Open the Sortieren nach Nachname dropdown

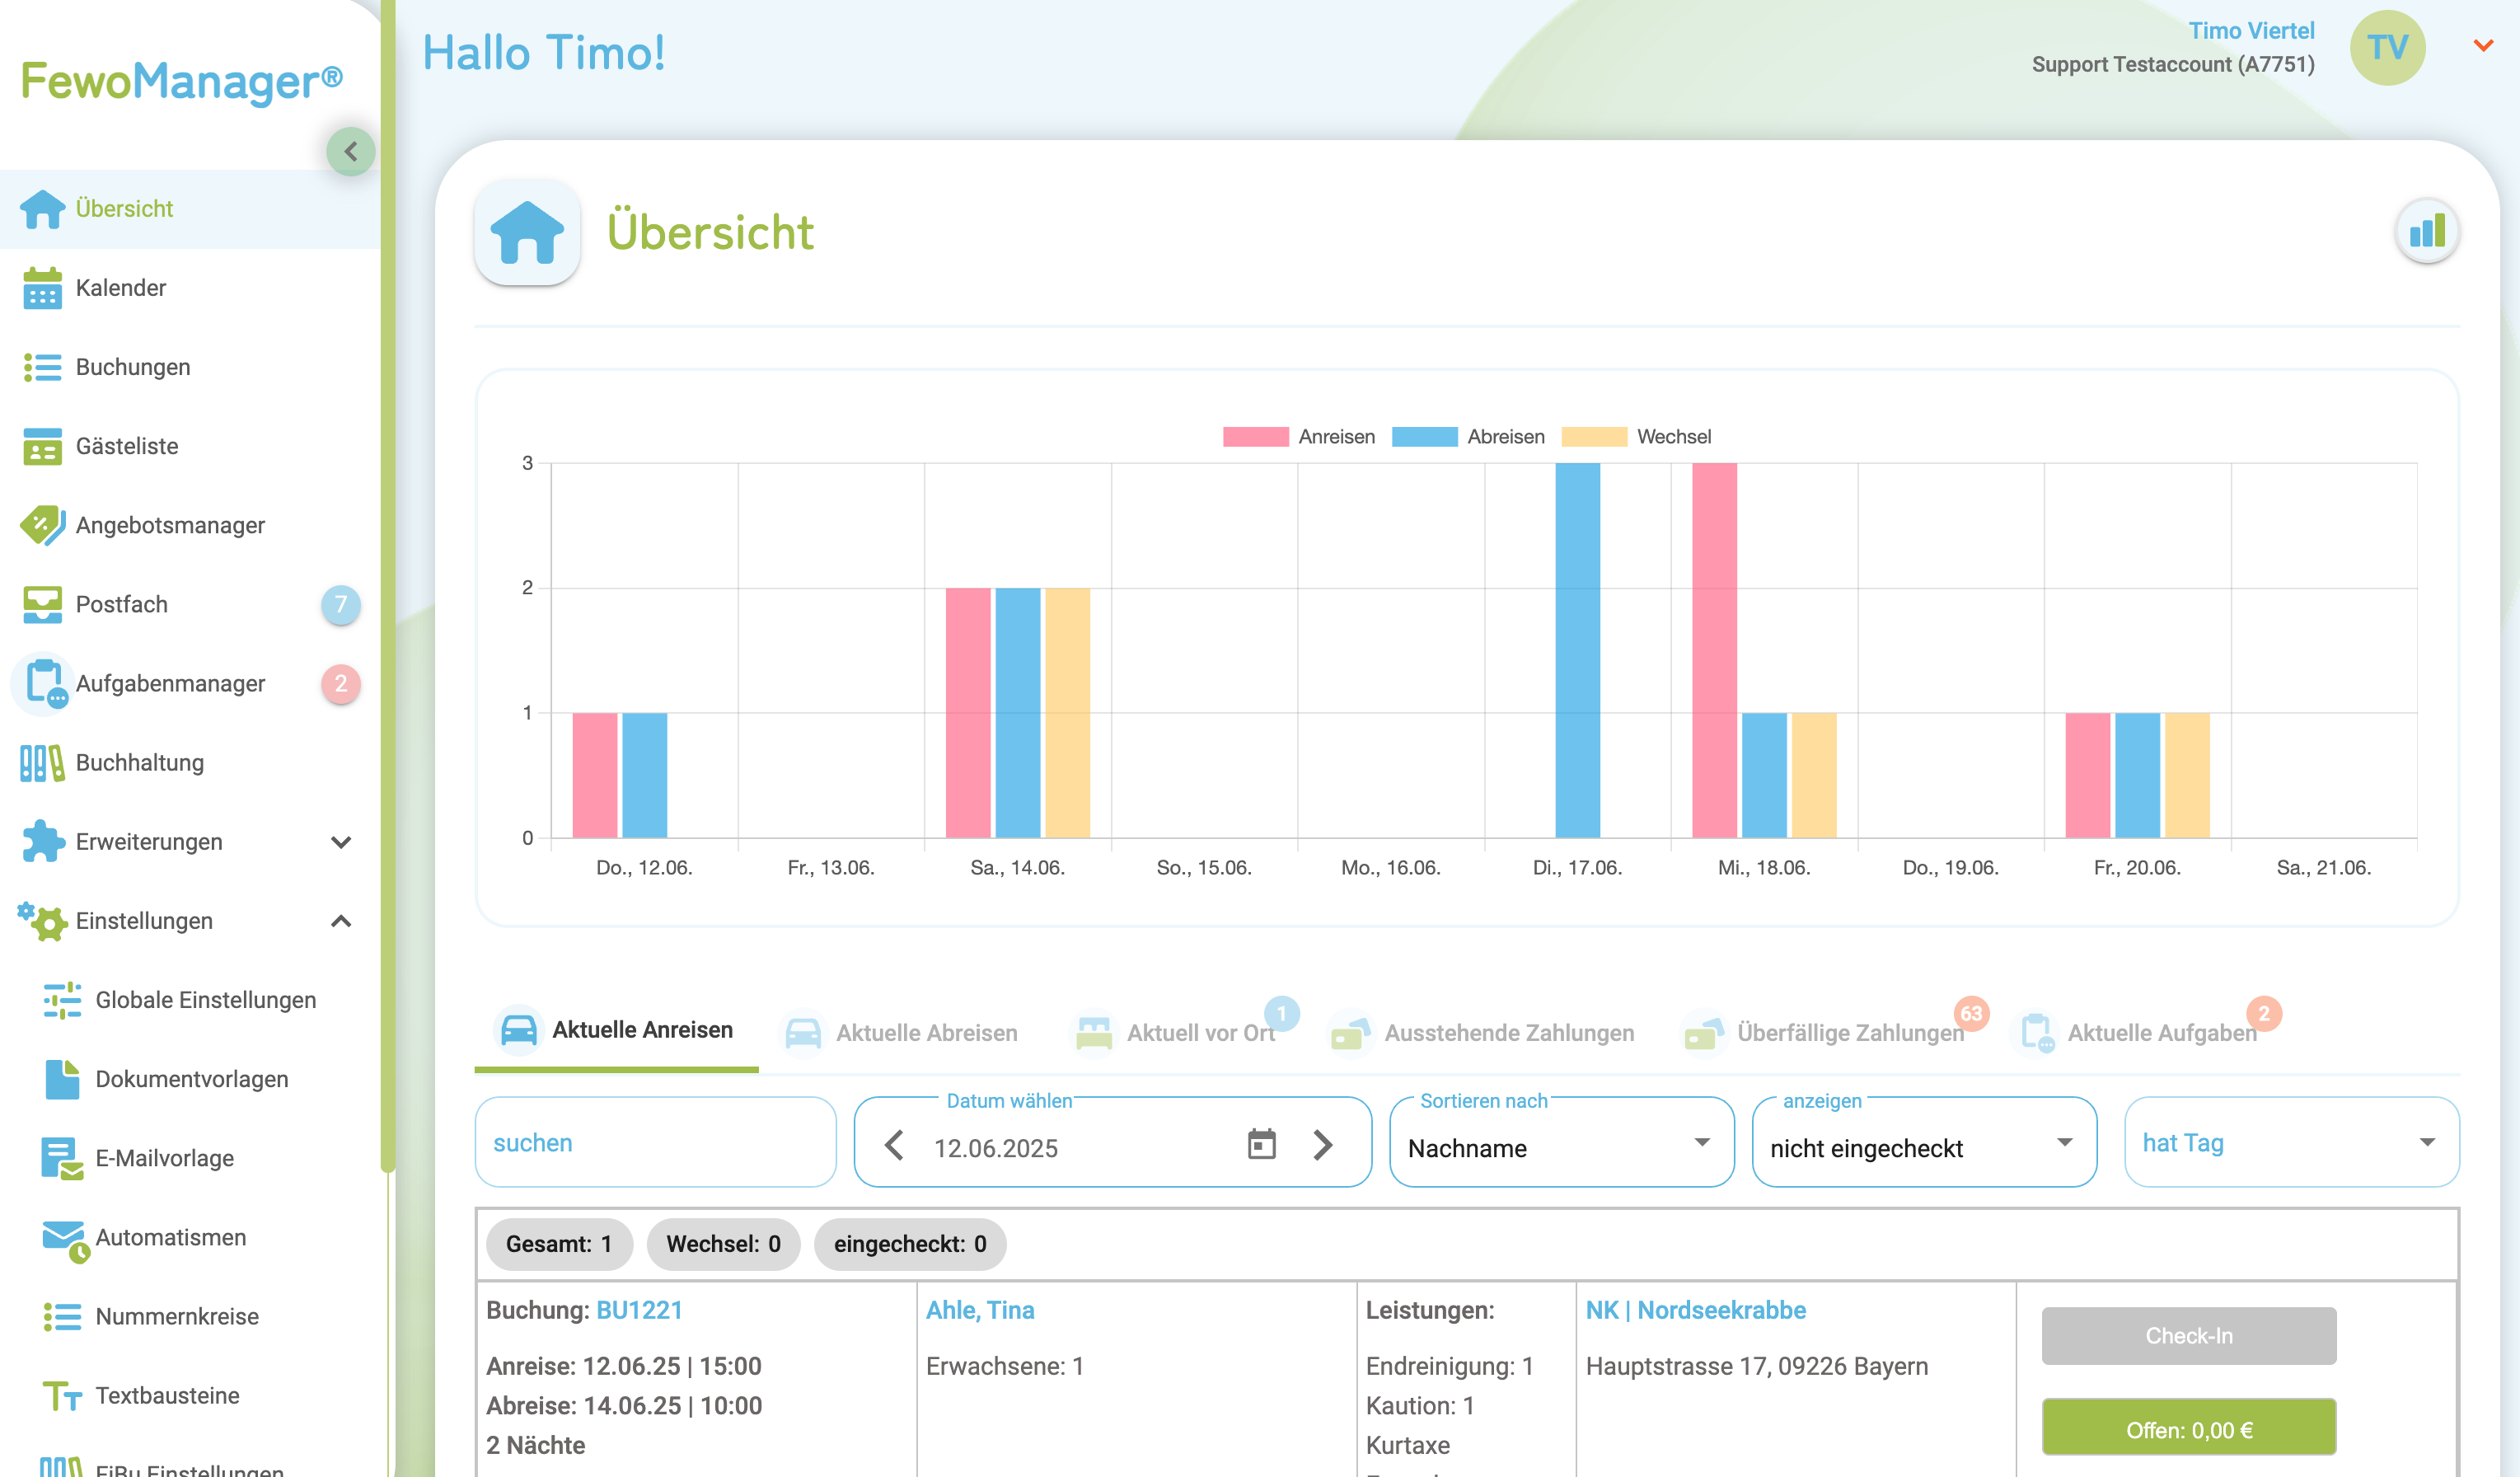(x=1560, y=1144)
